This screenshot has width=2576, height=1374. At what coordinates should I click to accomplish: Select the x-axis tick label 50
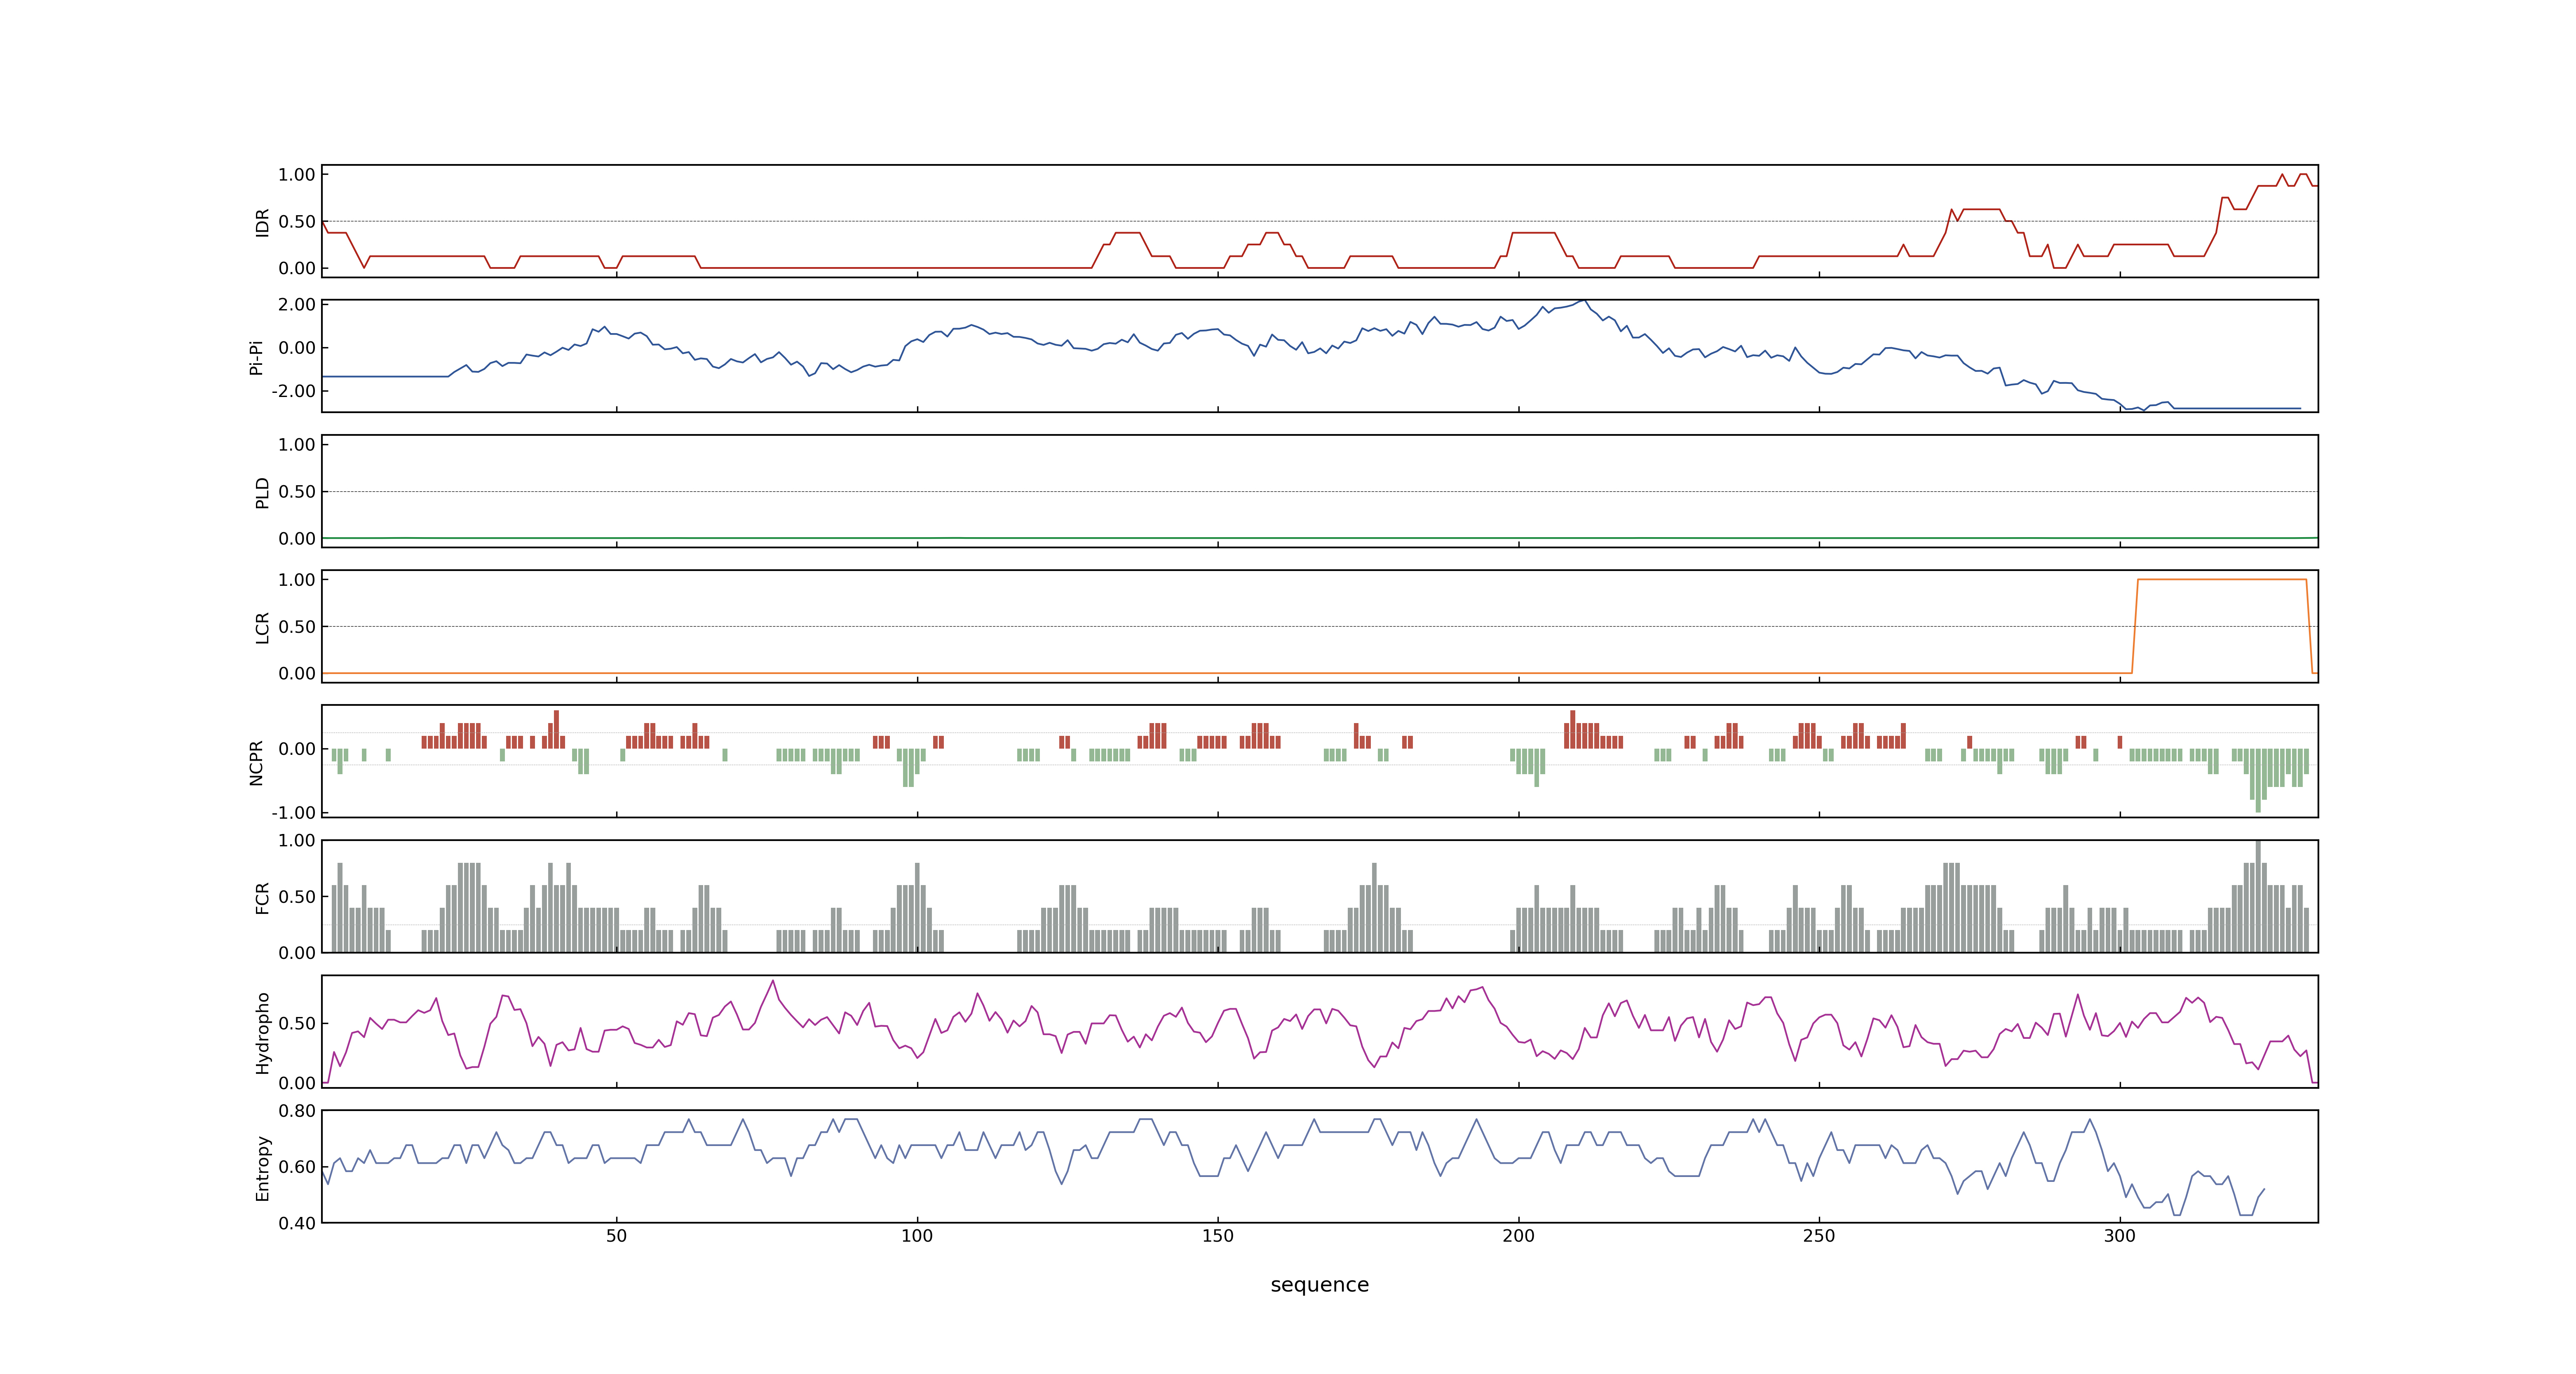tap(616, 1236)
